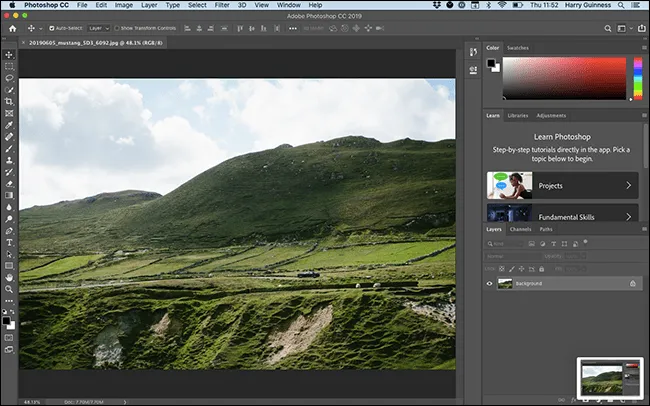650x406 pixels.
Task: Click the Home icon in options bar
Action: (x=12, y=28)
